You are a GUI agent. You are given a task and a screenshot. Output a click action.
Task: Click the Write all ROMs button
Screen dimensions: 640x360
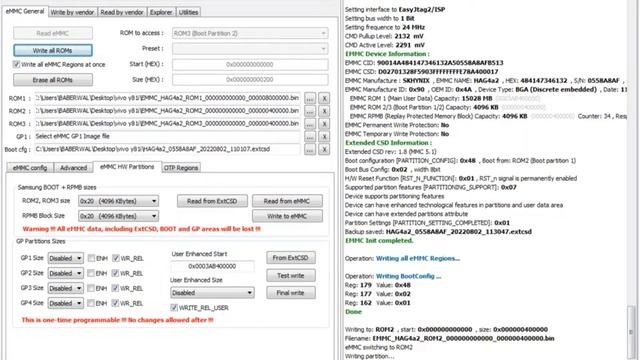click(53, 50)
